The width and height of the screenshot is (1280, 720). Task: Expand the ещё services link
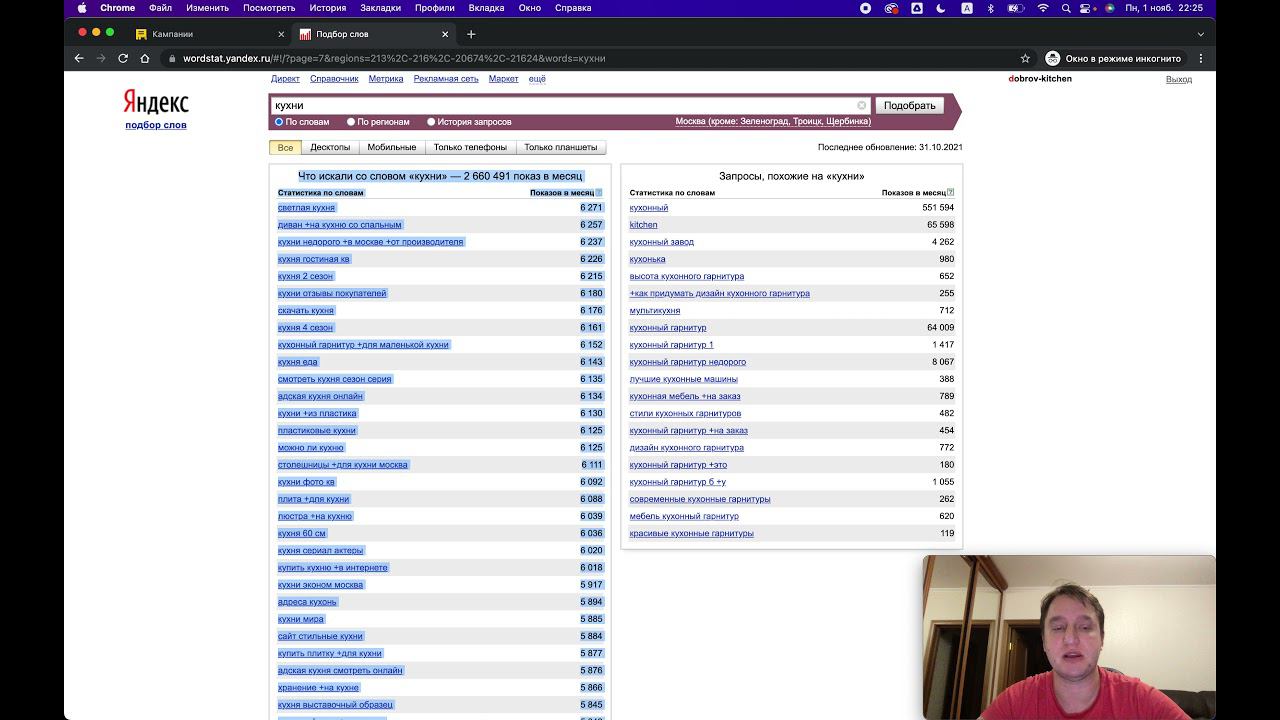[537, 79]
